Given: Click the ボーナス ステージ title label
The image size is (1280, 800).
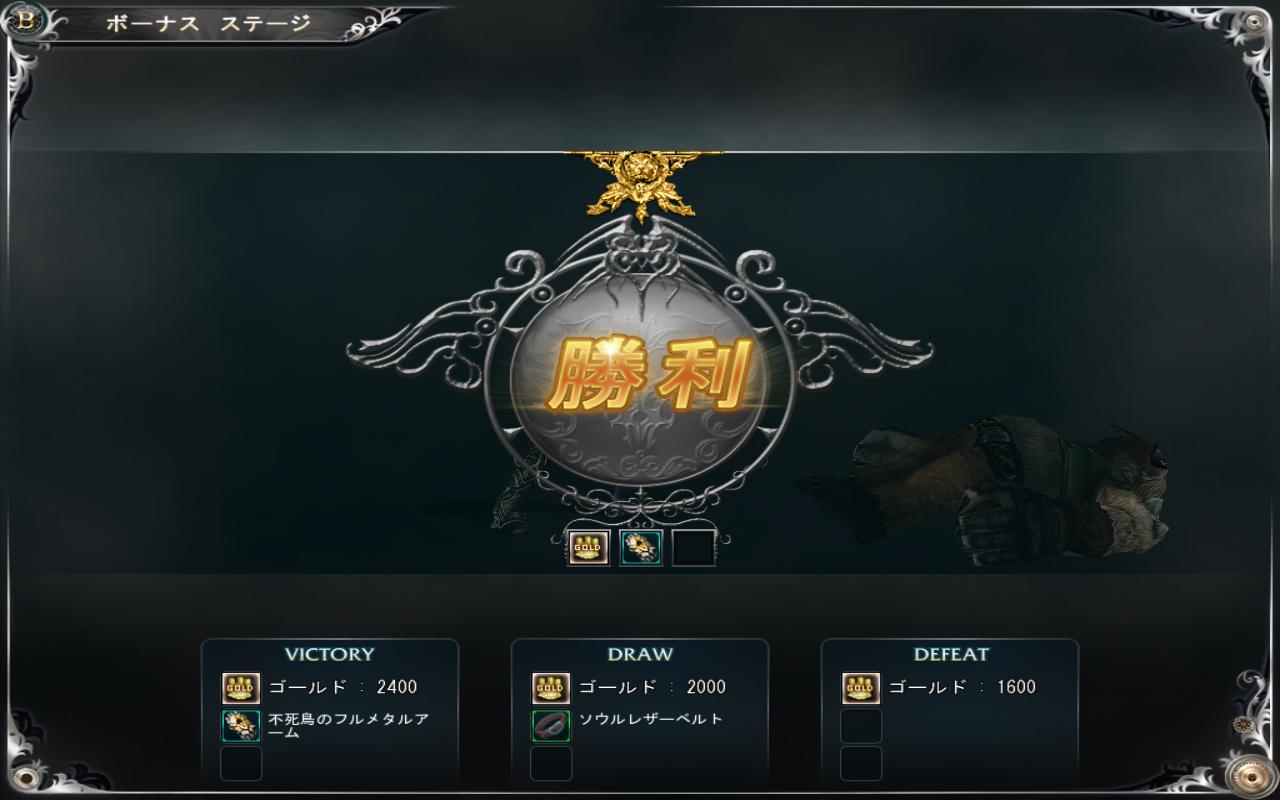Looking at the screenshot, I should coord(208,23).
